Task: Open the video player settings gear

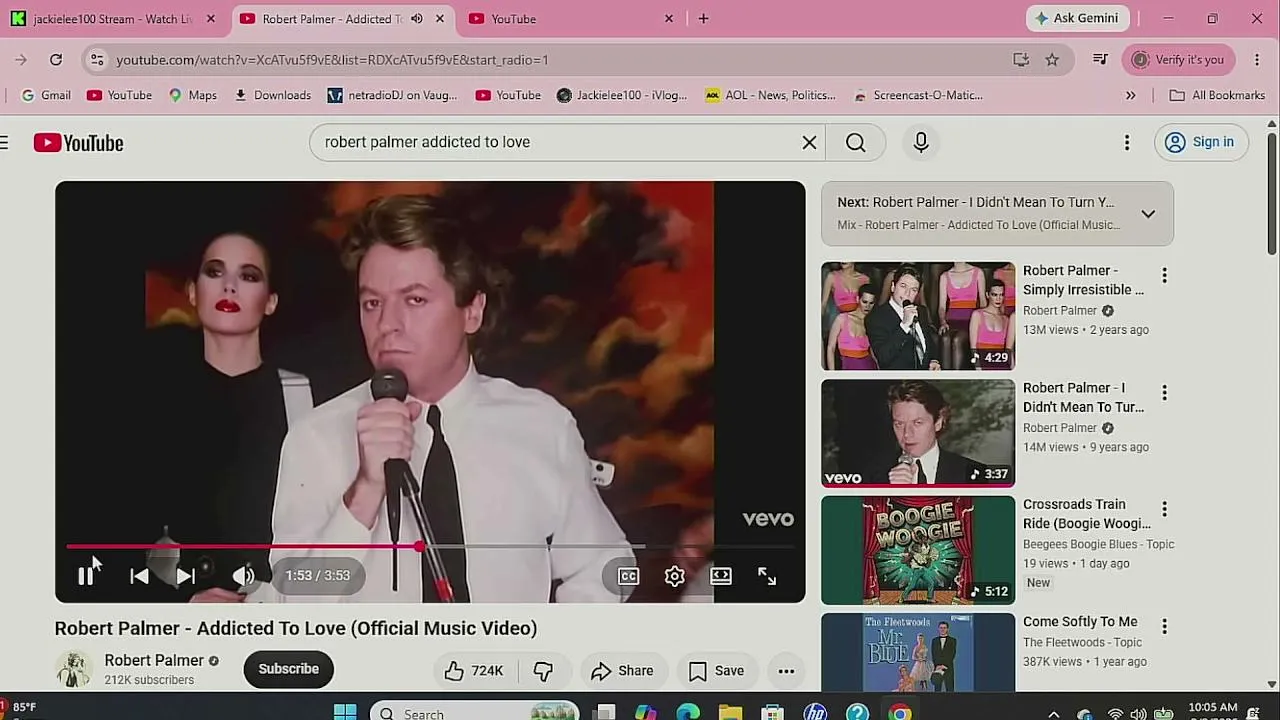Action: [675, 576]
